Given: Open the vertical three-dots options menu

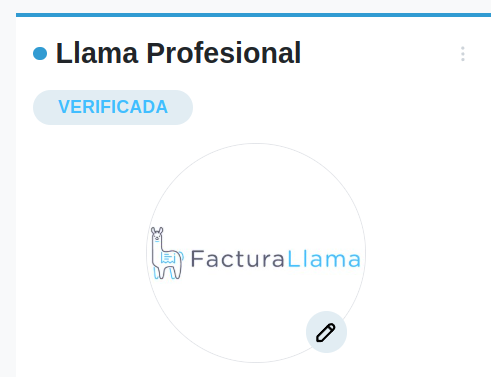Looking at the screenshot, I should coord(463,54).
